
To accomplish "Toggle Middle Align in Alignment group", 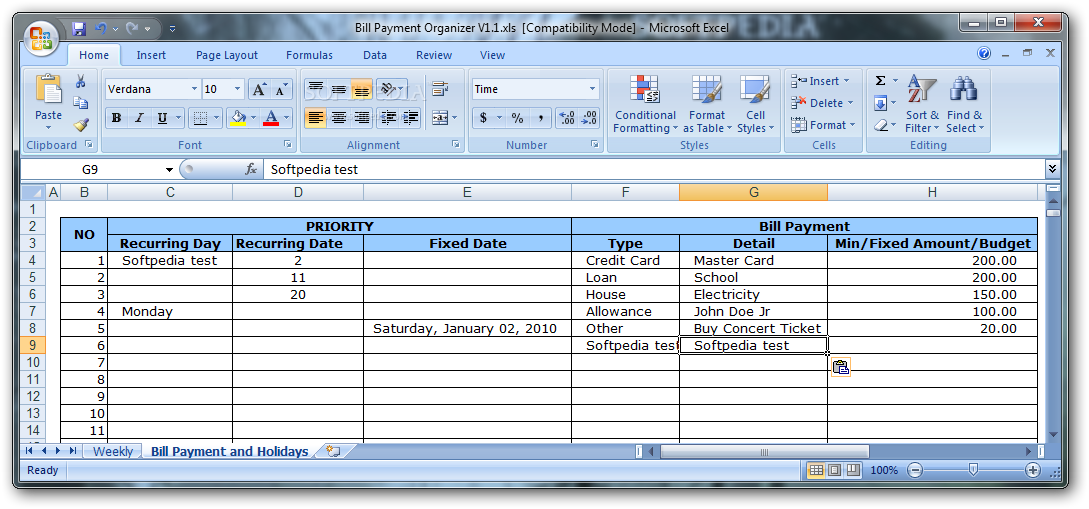I will coord(339,89).
